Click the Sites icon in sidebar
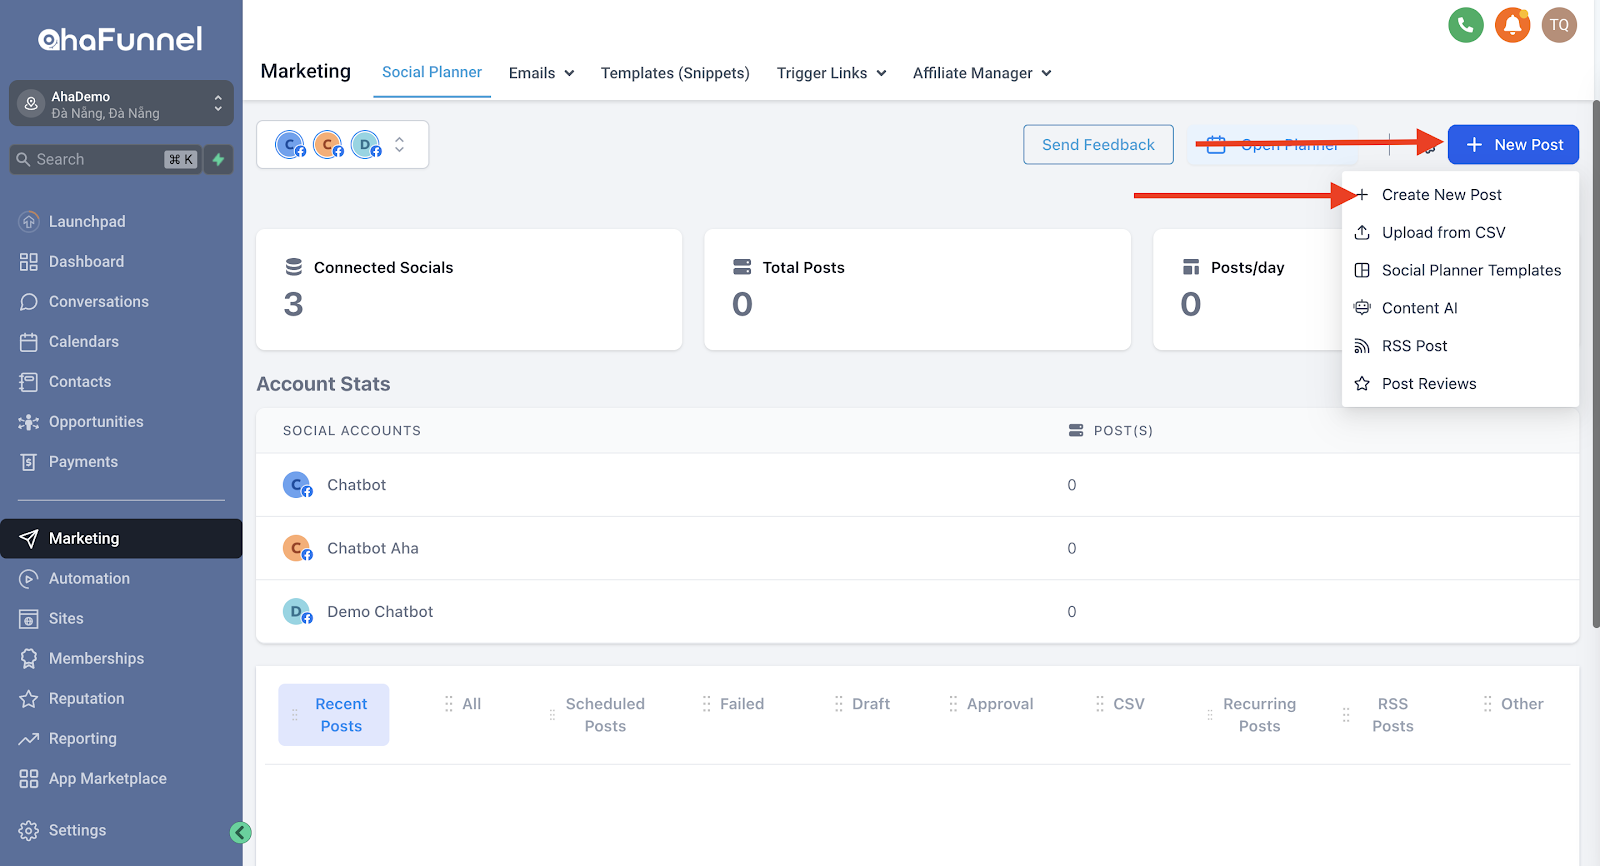This screenshot has width=1600, height=866. coord(29,618)
